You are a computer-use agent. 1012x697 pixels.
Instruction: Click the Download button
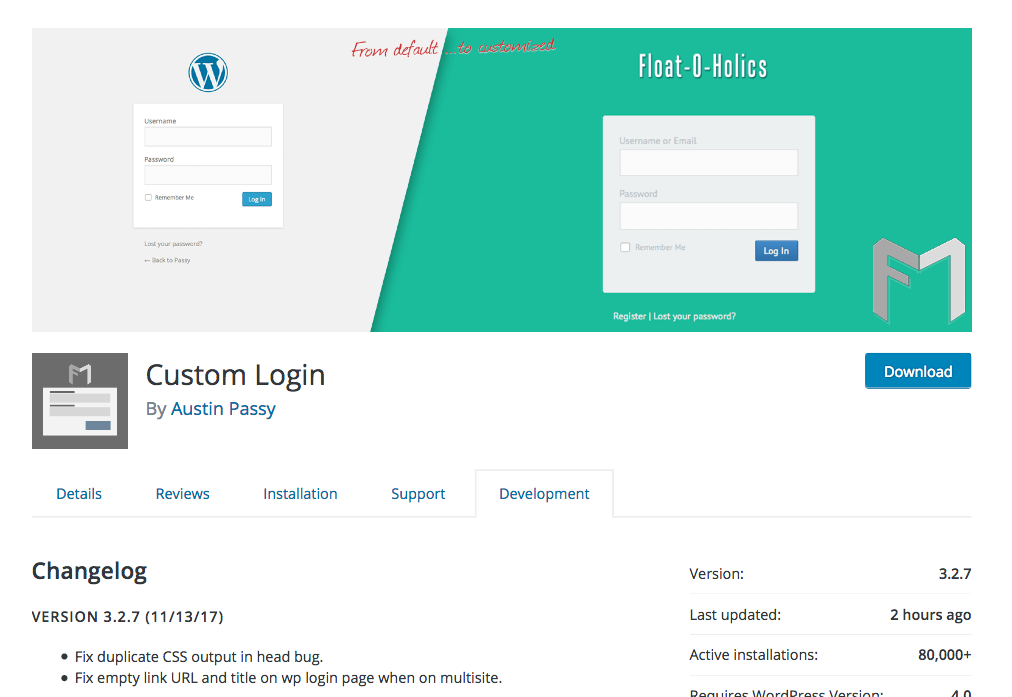click(x=918, y=371)
